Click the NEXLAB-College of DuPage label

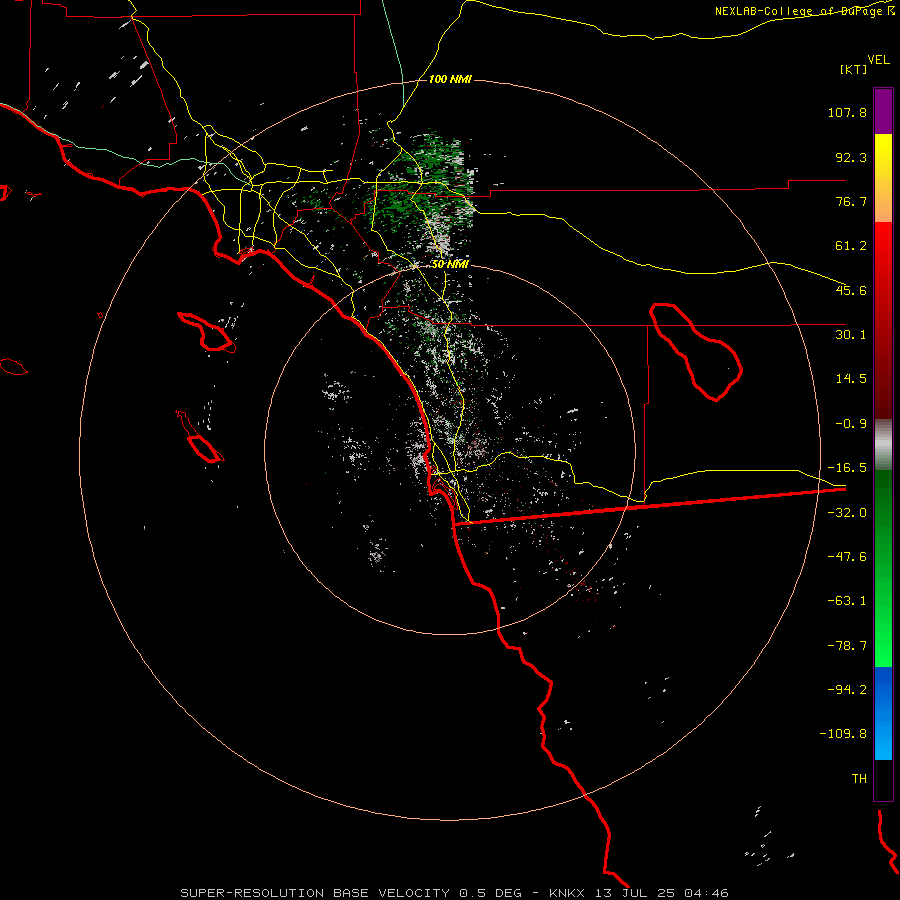[805, 11]
